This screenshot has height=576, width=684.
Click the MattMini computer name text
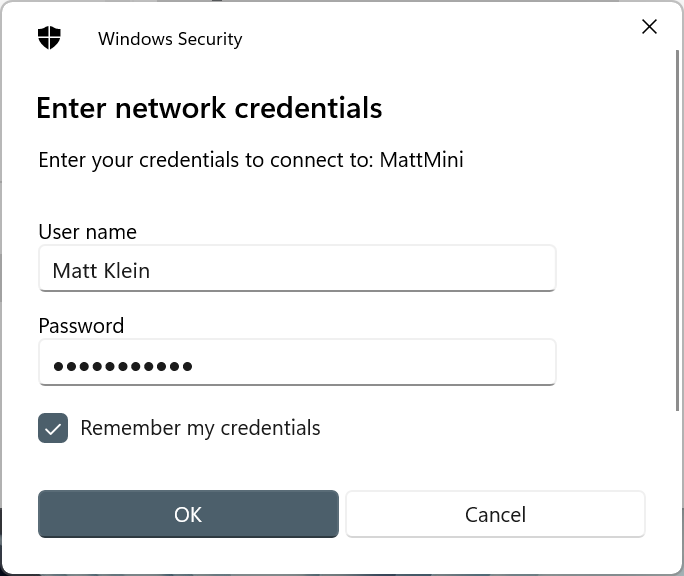click(421, 160)
